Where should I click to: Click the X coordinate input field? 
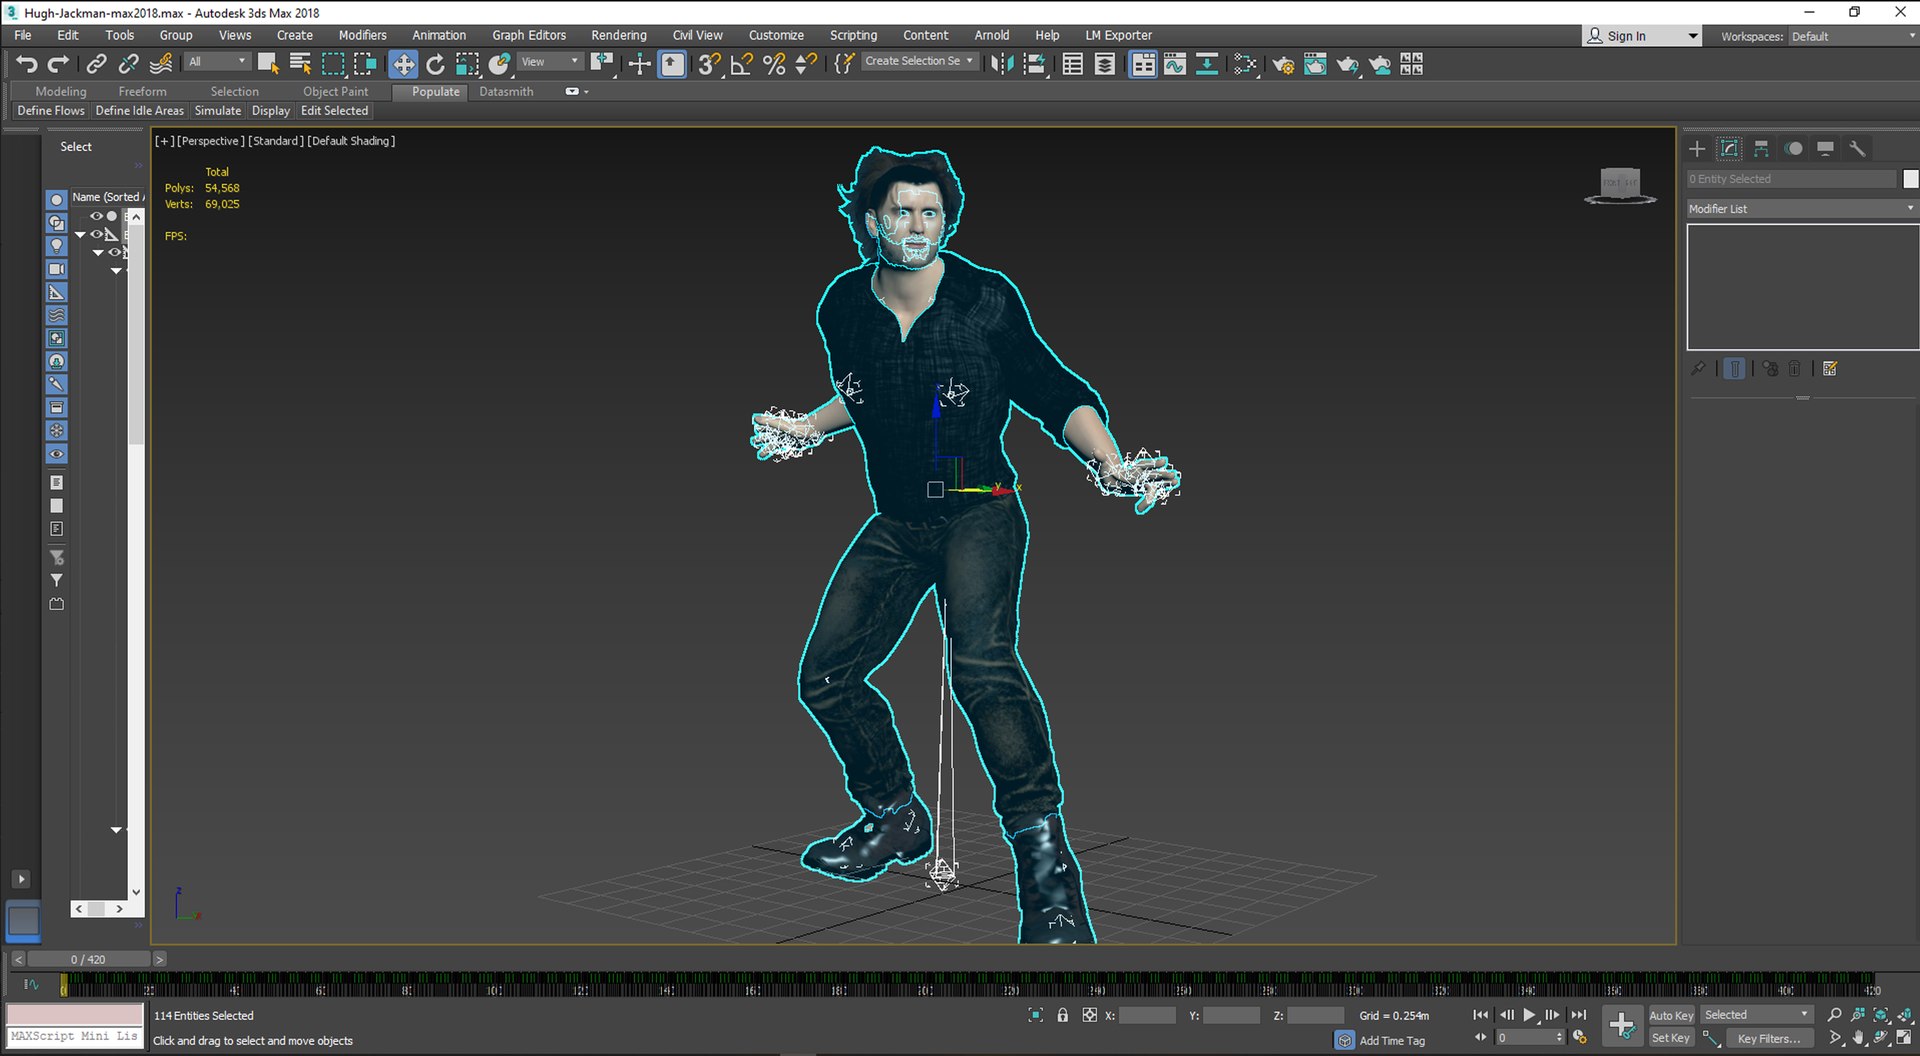(x=1147, y=1016)
